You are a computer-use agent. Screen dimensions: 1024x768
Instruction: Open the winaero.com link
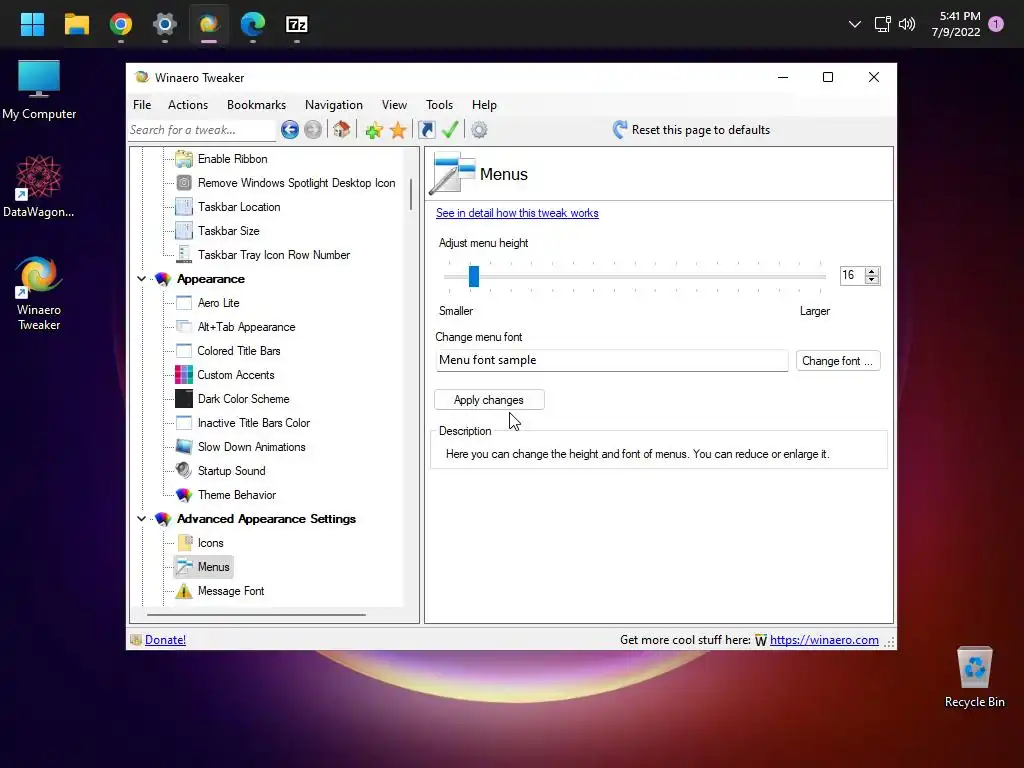click(x=824, y=640)
